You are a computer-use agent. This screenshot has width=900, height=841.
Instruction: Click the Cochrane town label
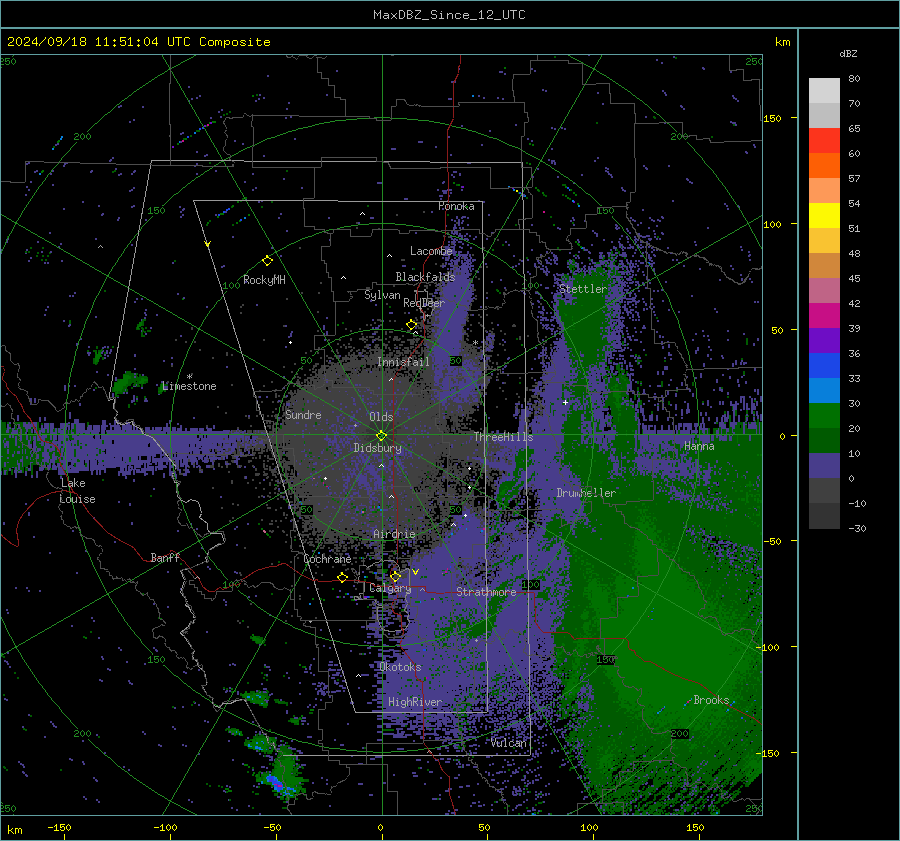tap(327, 559)
